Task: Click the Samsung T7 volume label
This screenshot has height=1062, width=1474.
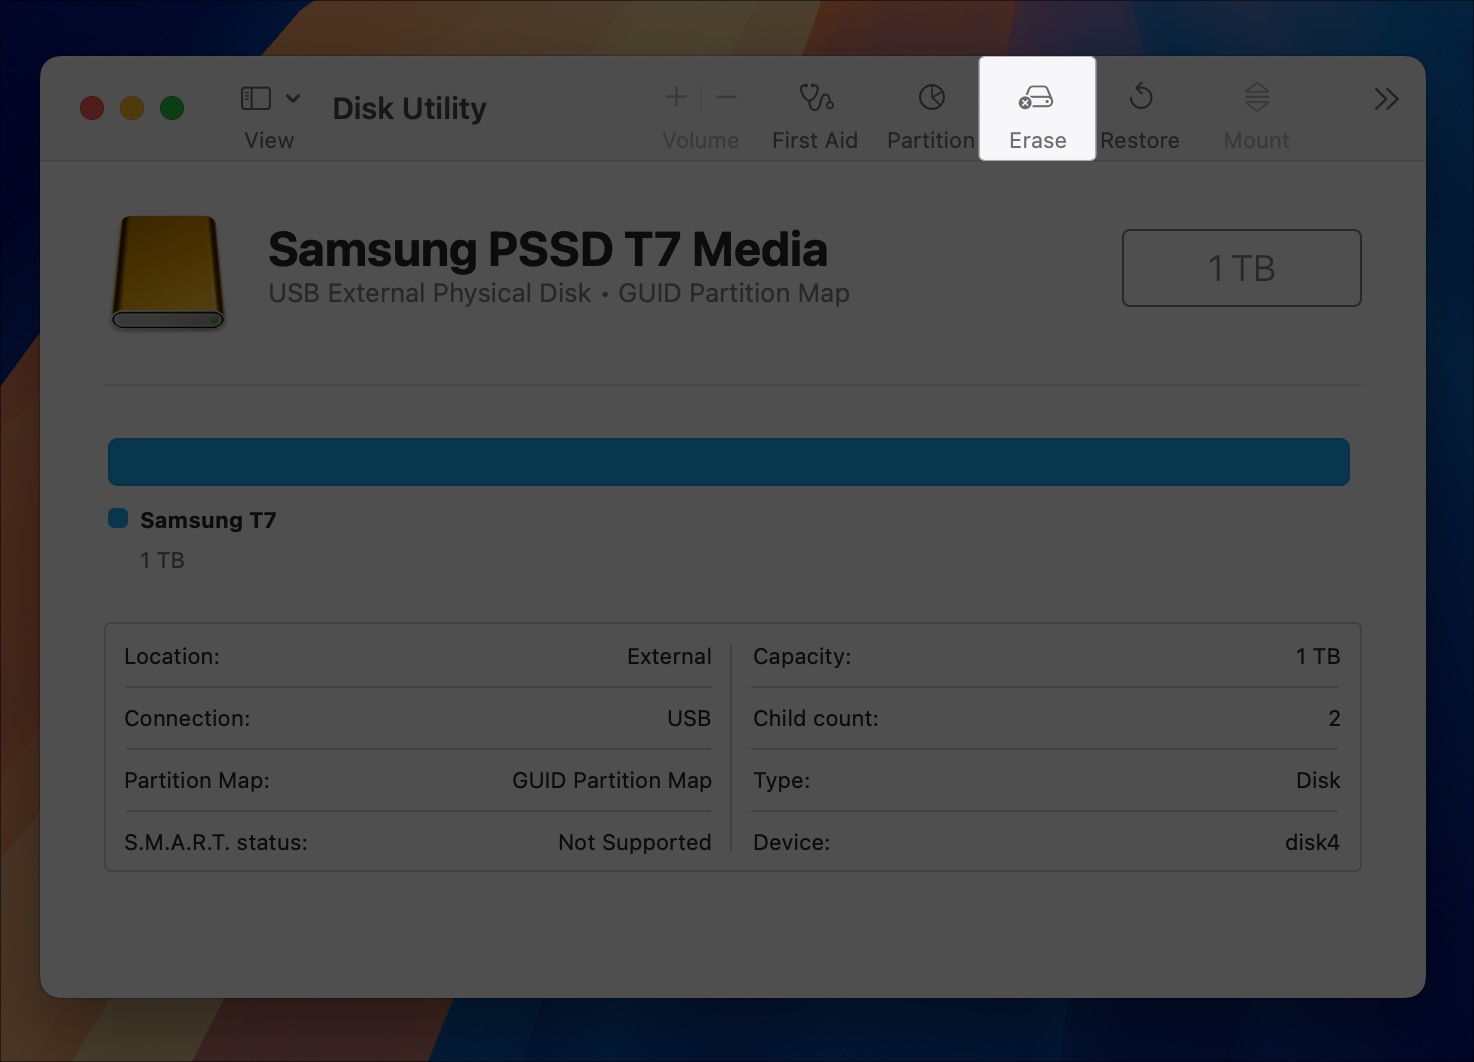Action: point(208,520)
